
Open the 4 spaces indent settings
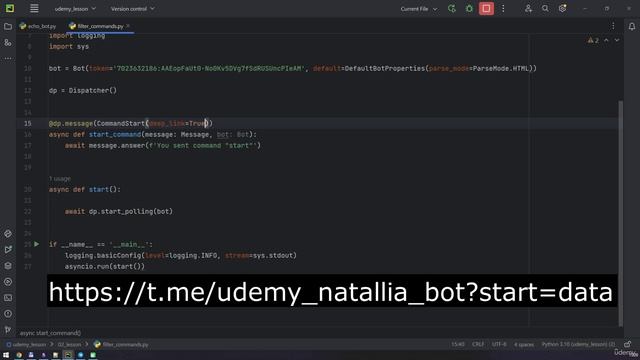pyautogui.click(x=524, y=344)
